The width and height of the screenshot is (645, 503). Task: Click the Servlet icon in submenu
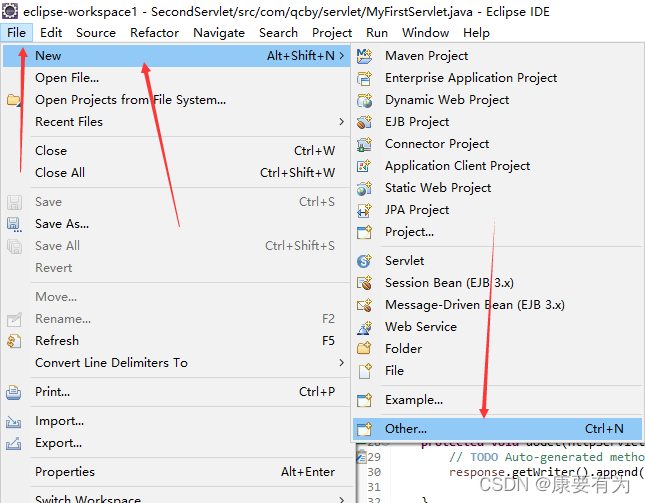coord(364,261)
